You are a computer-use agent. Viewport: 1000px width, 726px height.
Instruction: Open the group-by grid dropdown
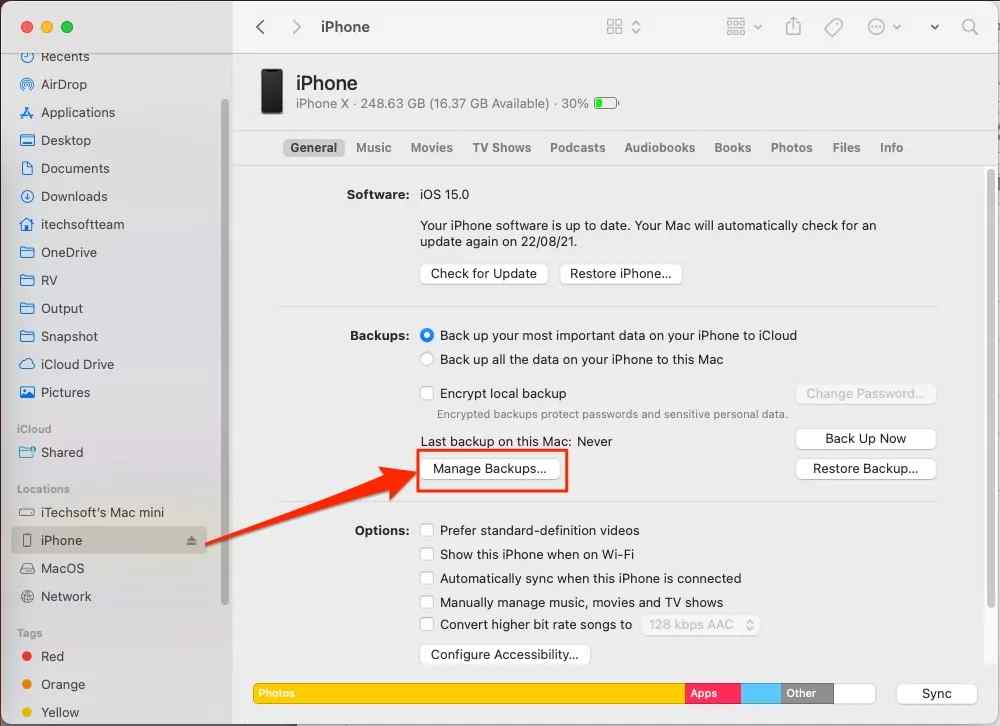tap(744, 27)
